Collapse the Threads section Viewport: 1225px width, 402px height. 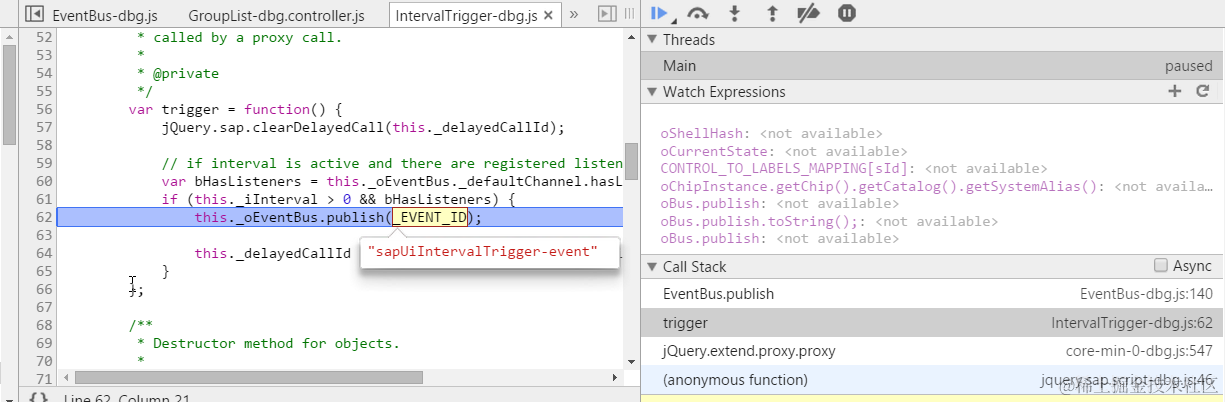651,40
